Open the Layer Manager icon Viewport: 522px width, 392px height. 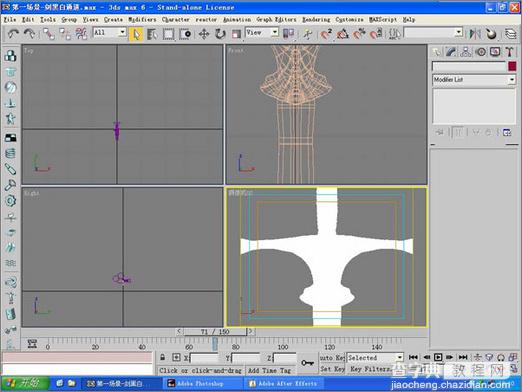coord(510,34)
